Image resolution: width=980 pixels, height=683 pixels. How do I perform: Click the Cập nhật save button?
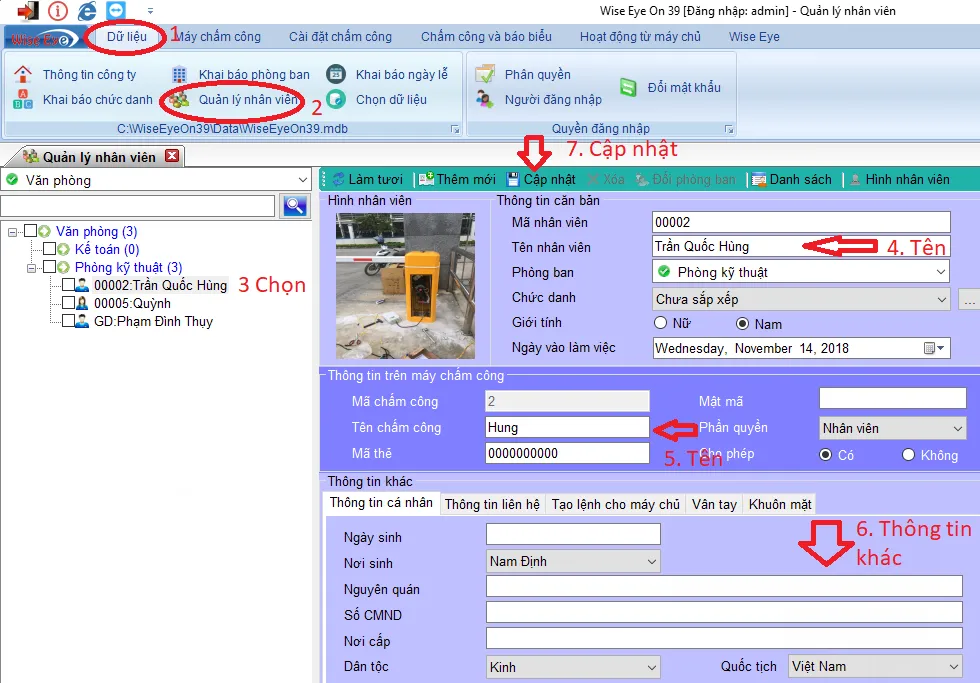(x=541, y=180)
